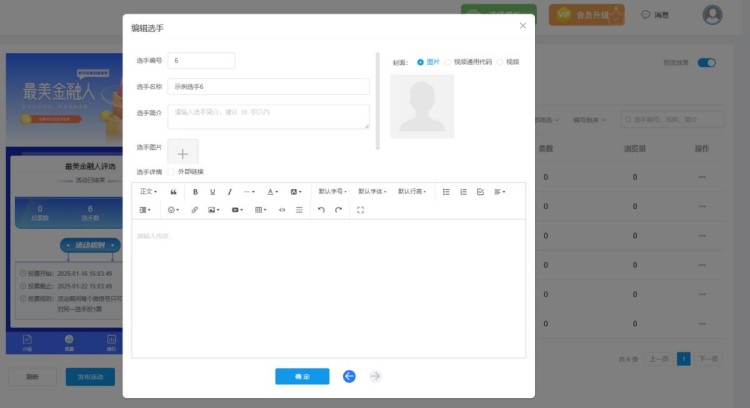Create a bulleted list in the editor
Image resolution: width=750 pixels, height=408 pixels.
point(446,191)
